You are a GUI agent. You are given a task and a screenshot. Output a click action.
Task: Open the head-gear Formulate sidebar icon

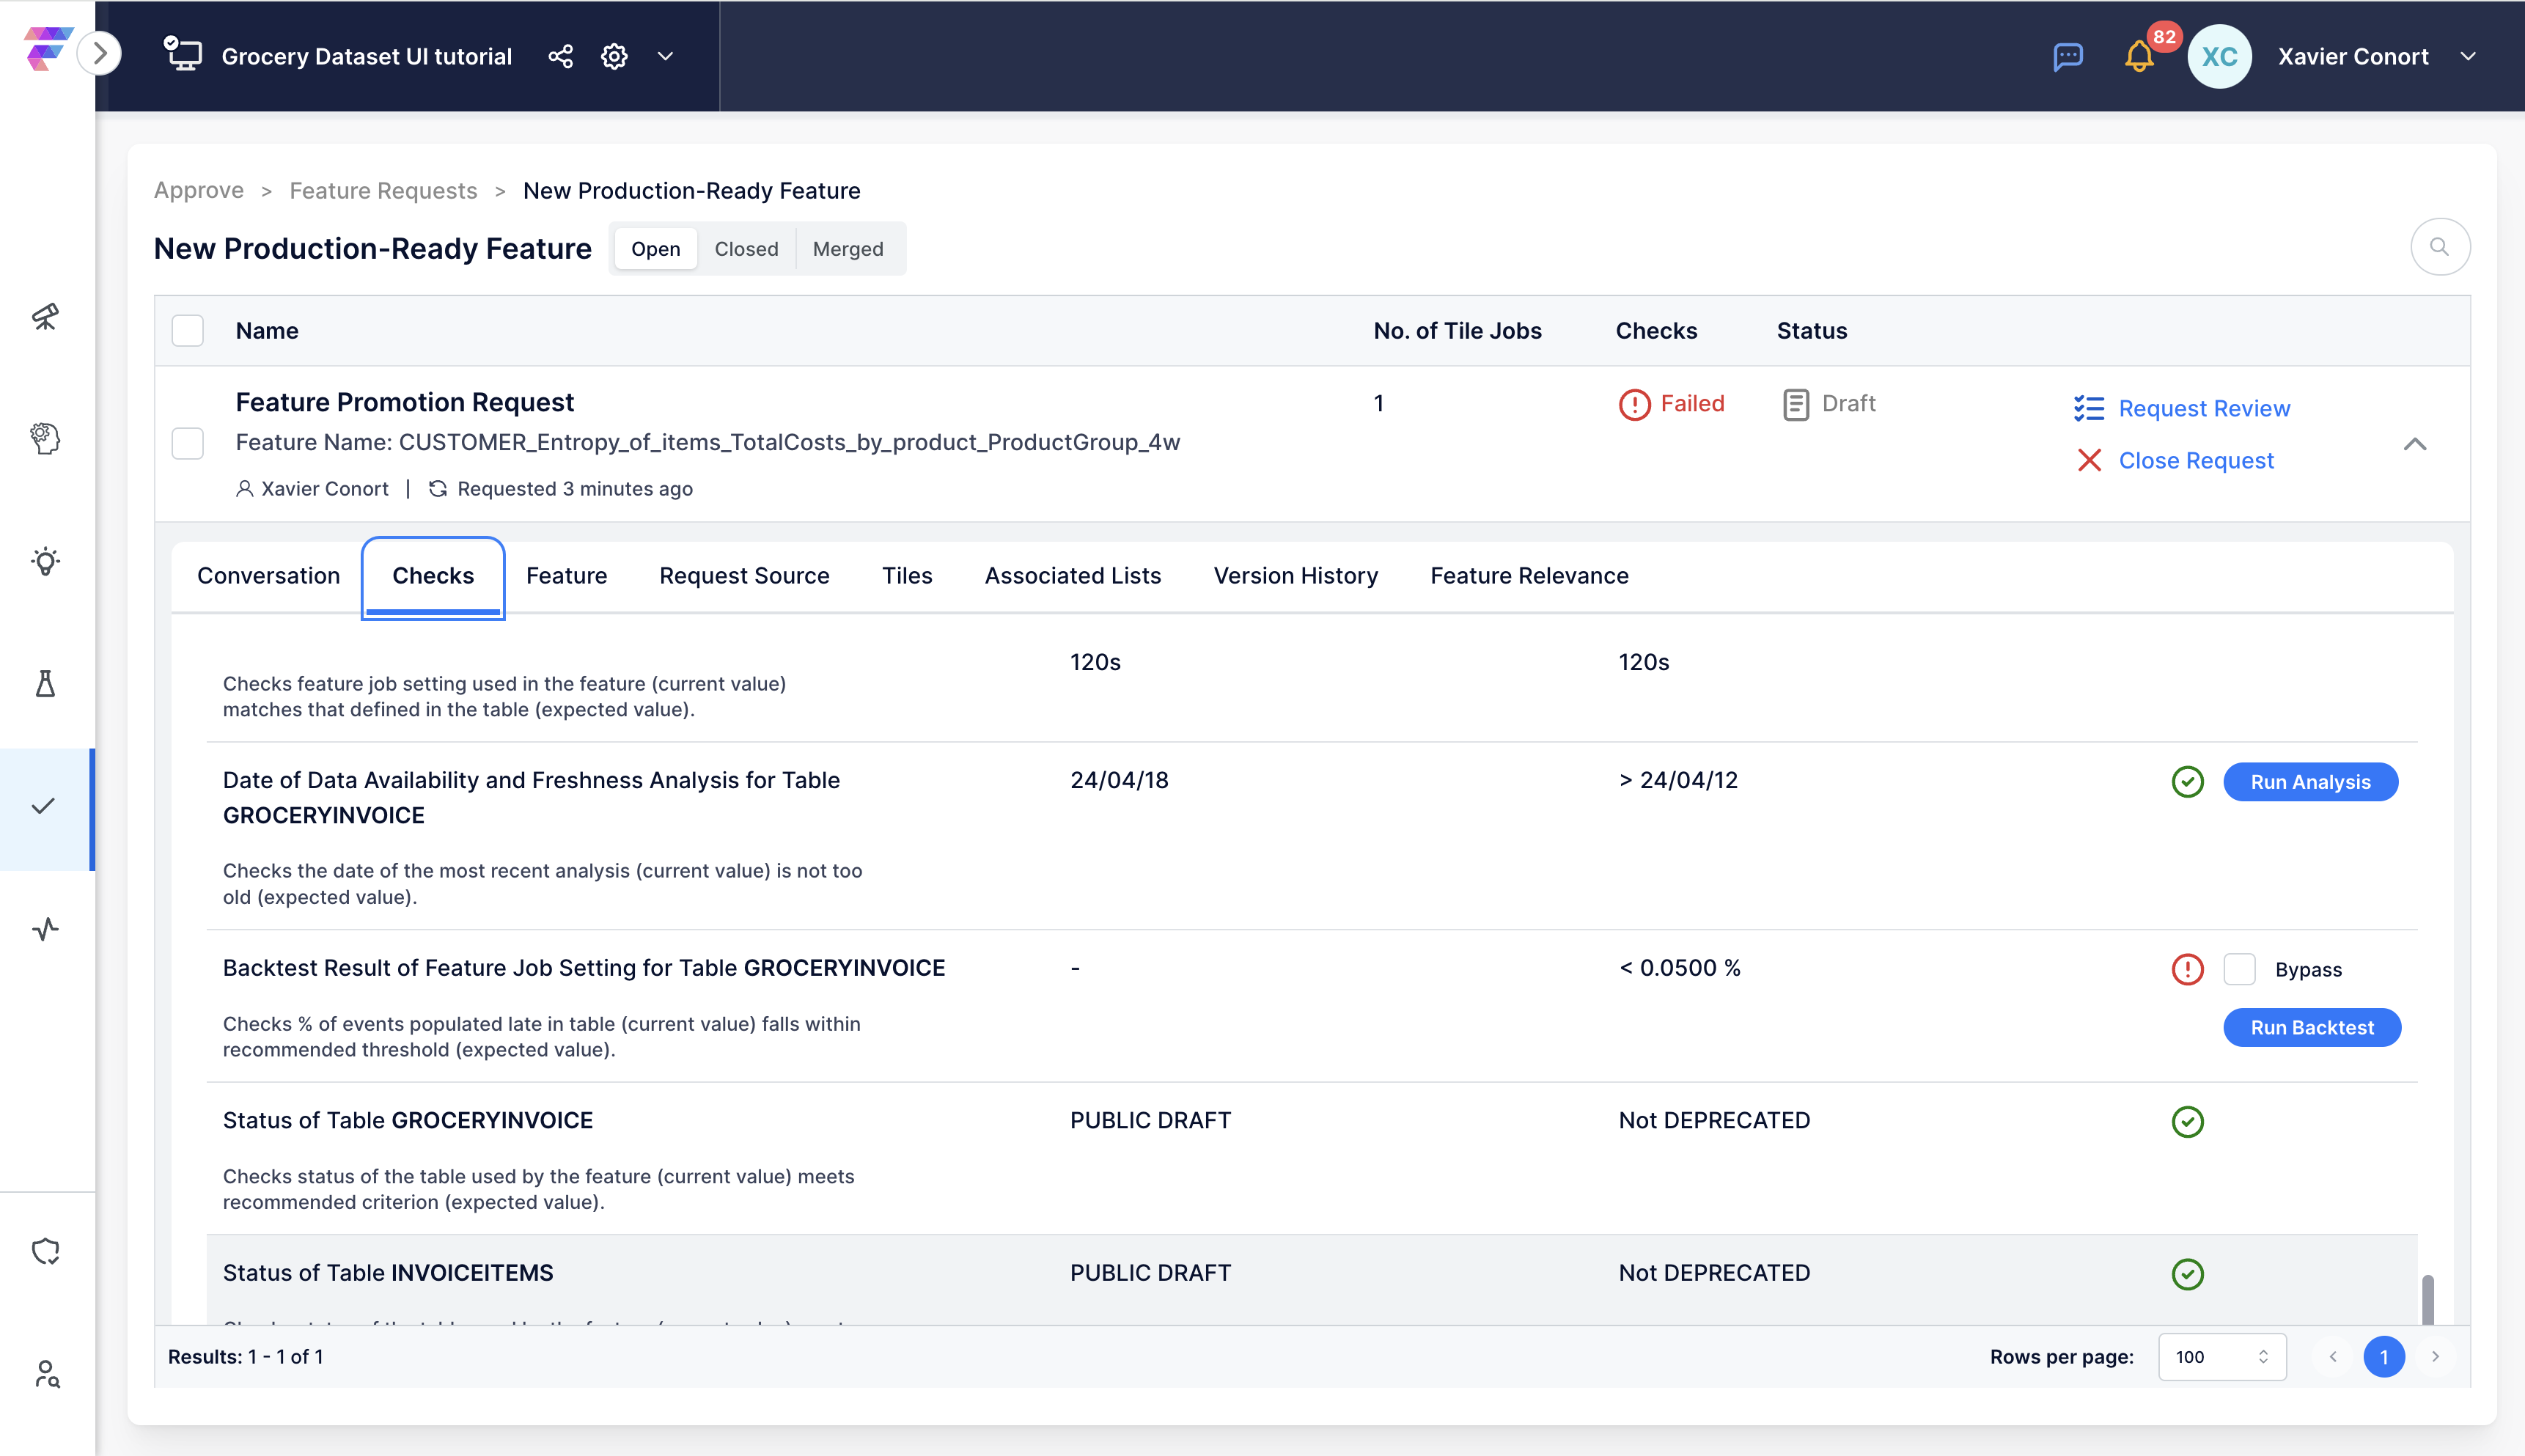click(46, 438)
